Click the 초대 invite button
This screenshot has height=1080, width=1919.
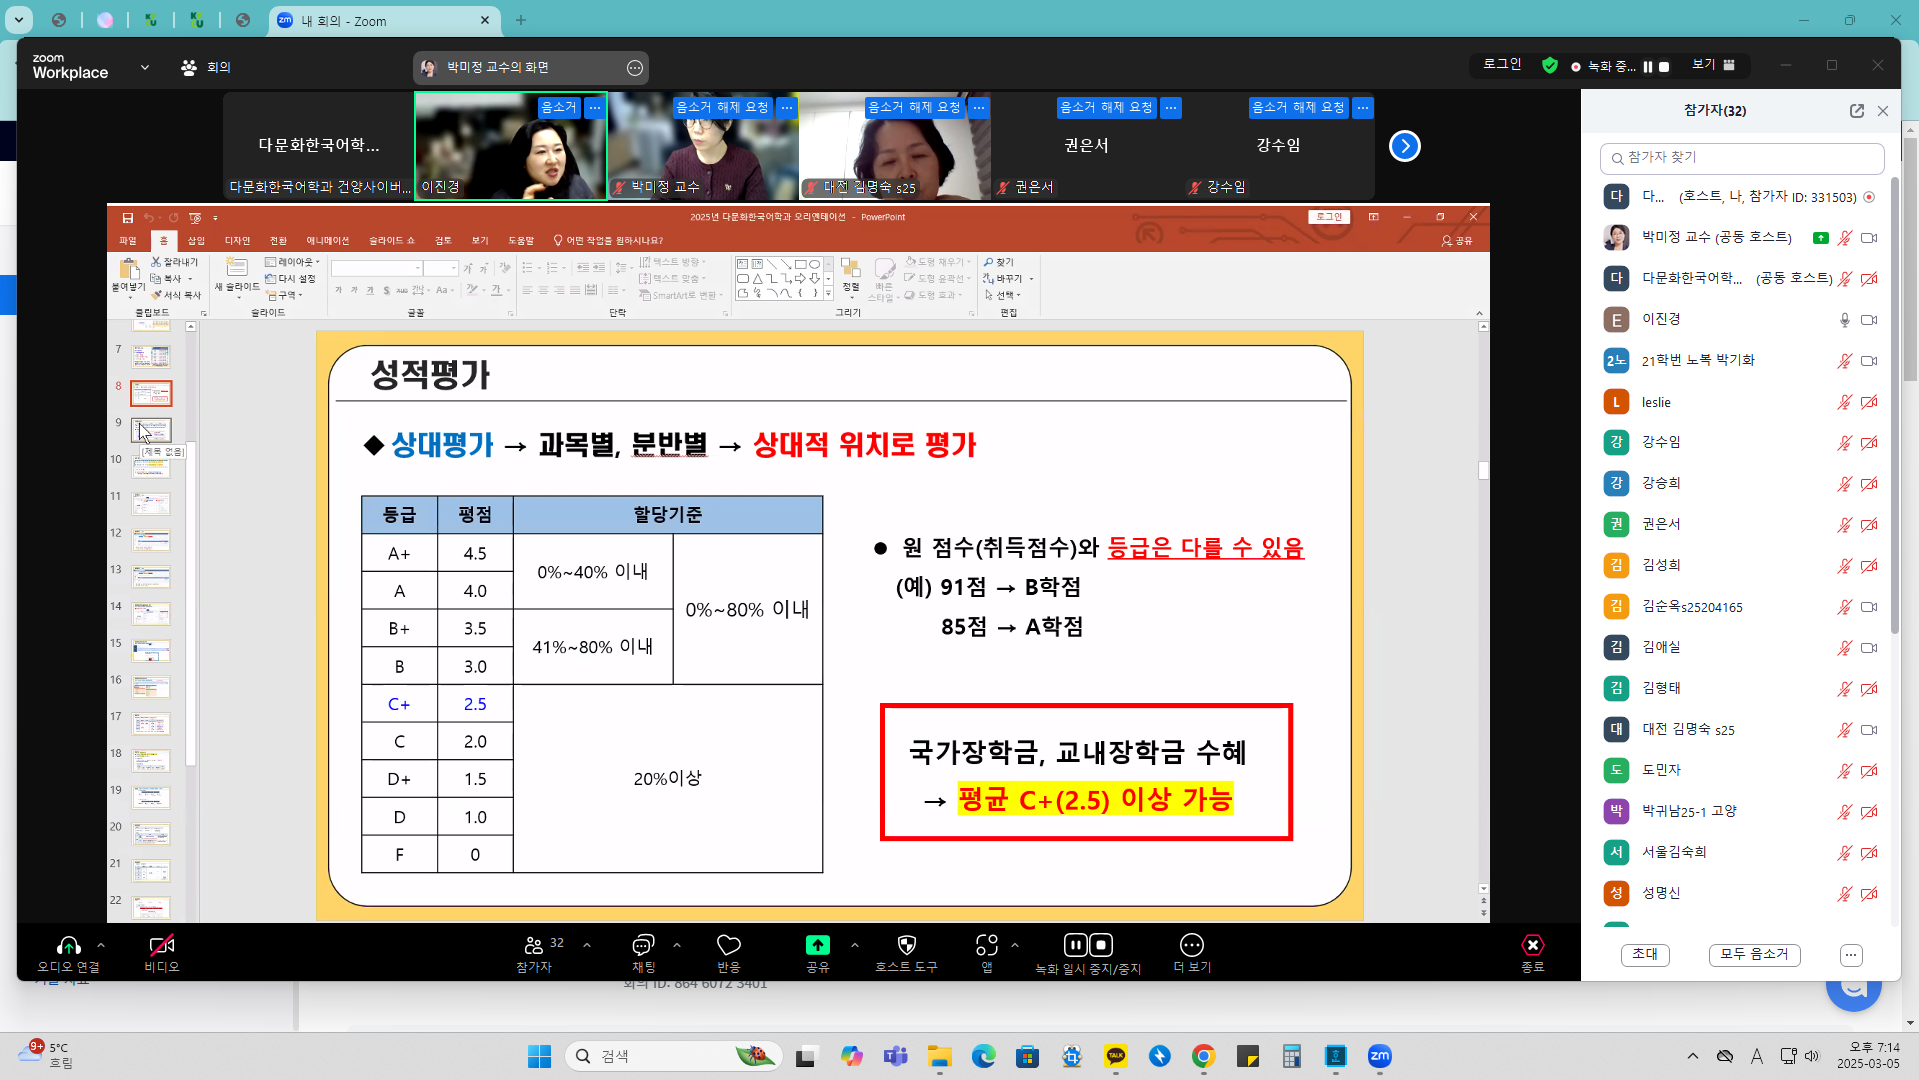(x=1645, y=954)
